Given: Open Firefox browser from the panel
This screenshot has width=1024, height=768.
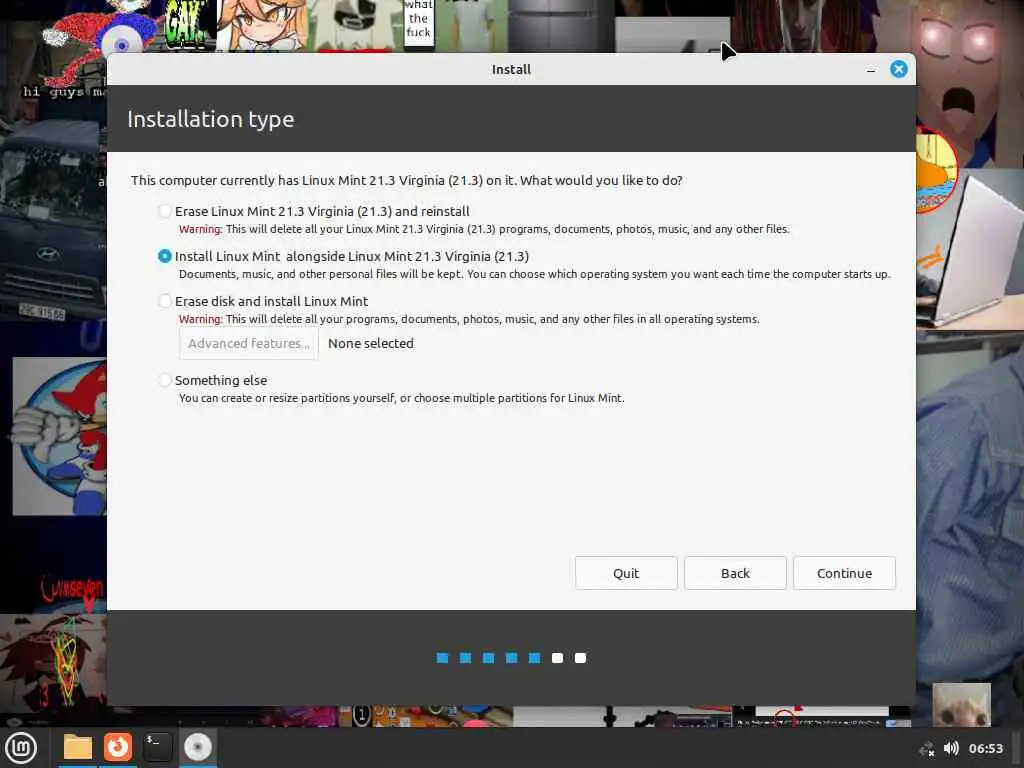Looking at the screenshot, I should (118, 747).
